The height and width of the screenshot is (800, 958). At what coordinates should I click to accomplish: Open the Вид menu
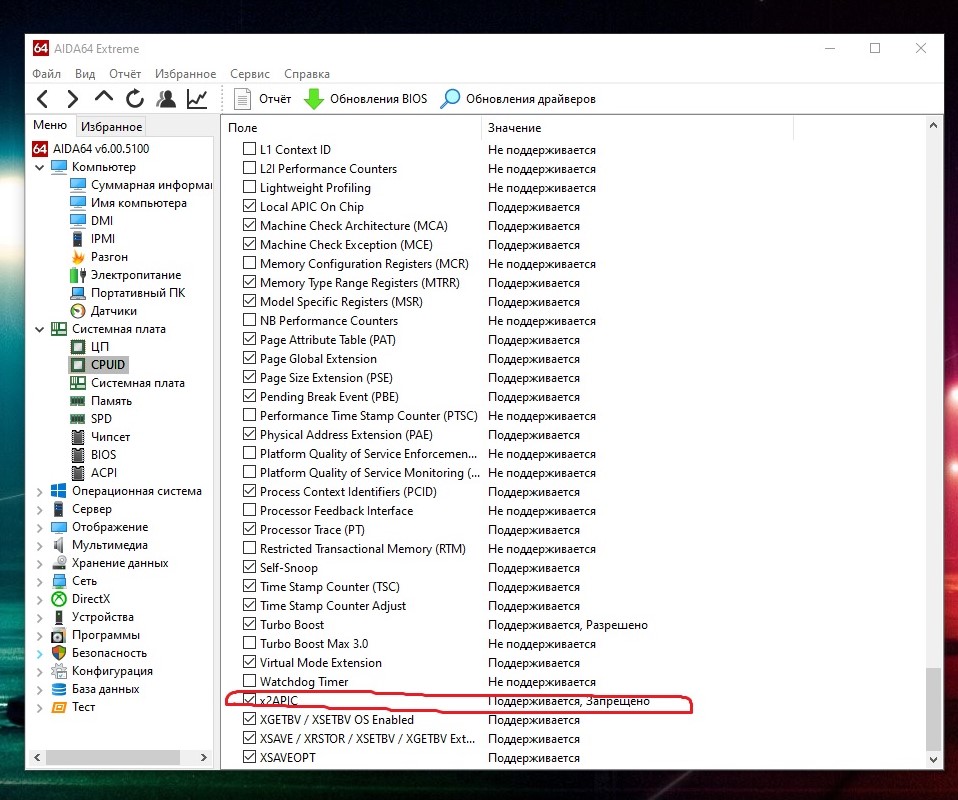pyautogui.click(x=85, y=73)
